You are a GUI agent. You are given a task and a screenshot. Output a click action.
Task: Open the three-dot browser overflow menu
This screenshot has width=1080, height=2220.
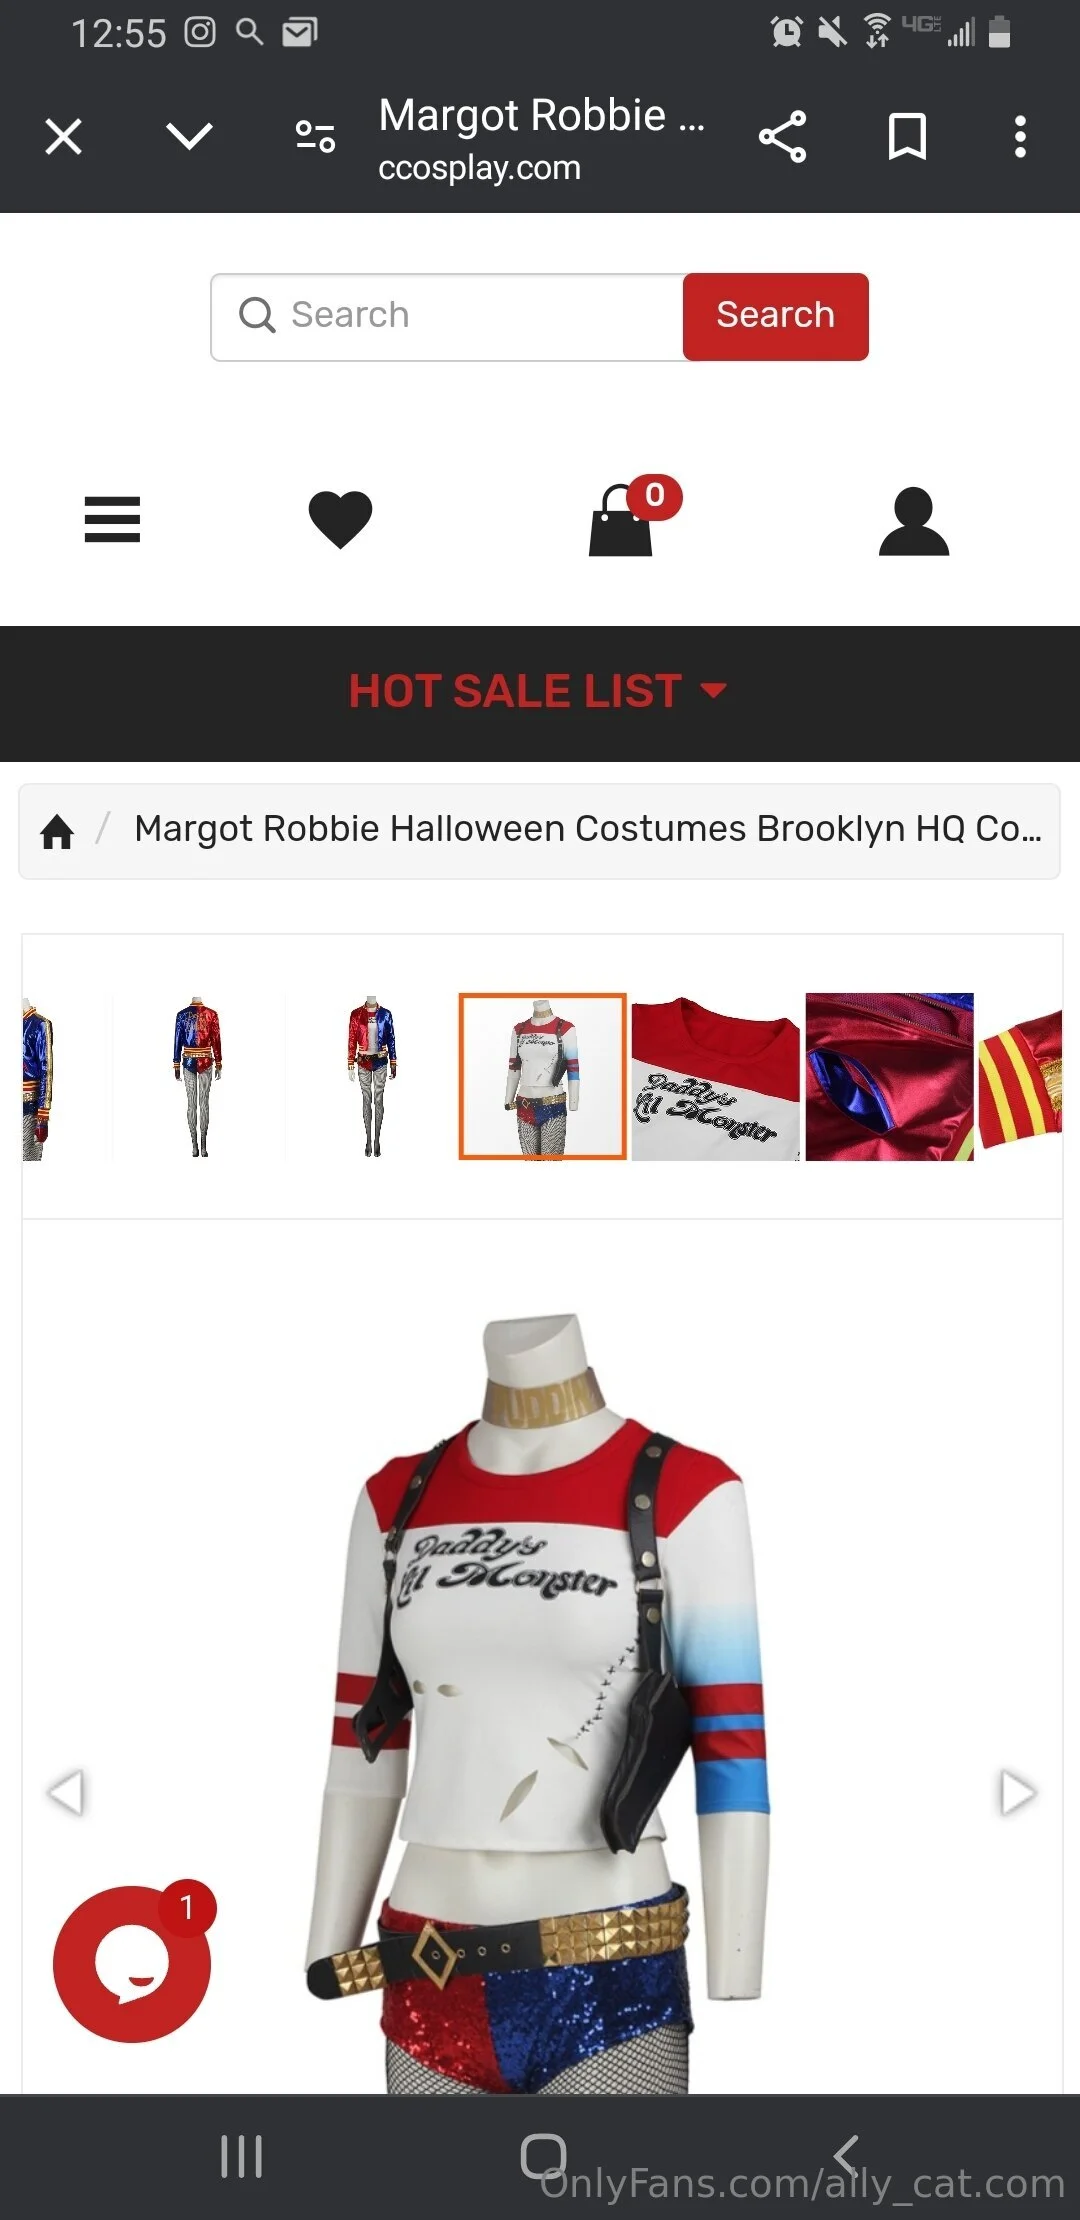tap(1020, 137)
